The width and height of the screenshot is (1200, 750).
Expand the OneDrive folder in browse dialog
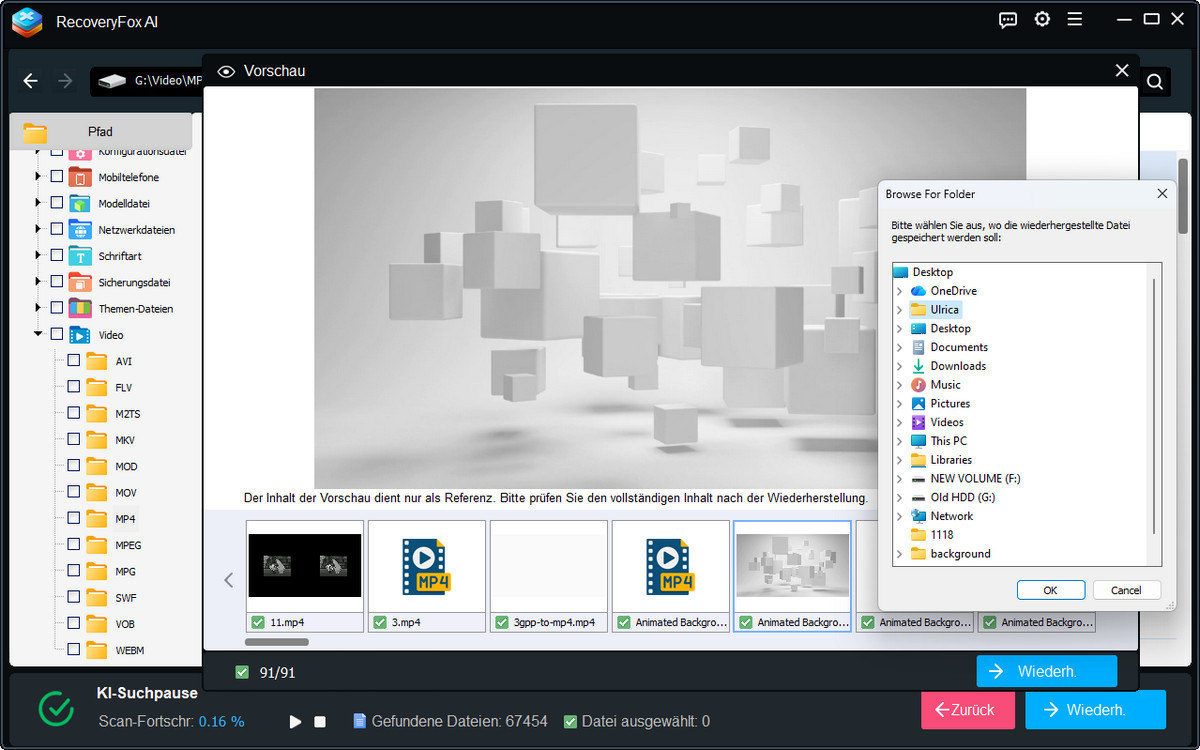[x=899, y=291]
